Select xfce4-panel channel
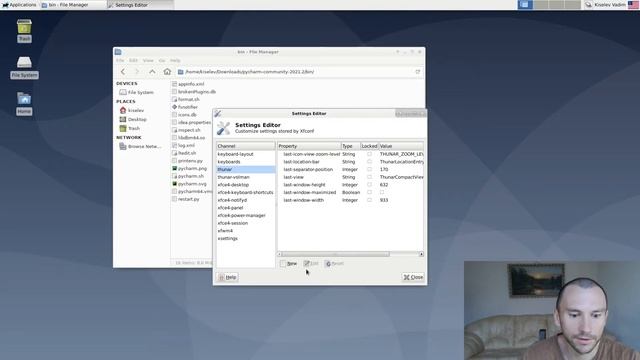Image resolution: width=640 pixels, height=360 pixels. pos(246,208)
